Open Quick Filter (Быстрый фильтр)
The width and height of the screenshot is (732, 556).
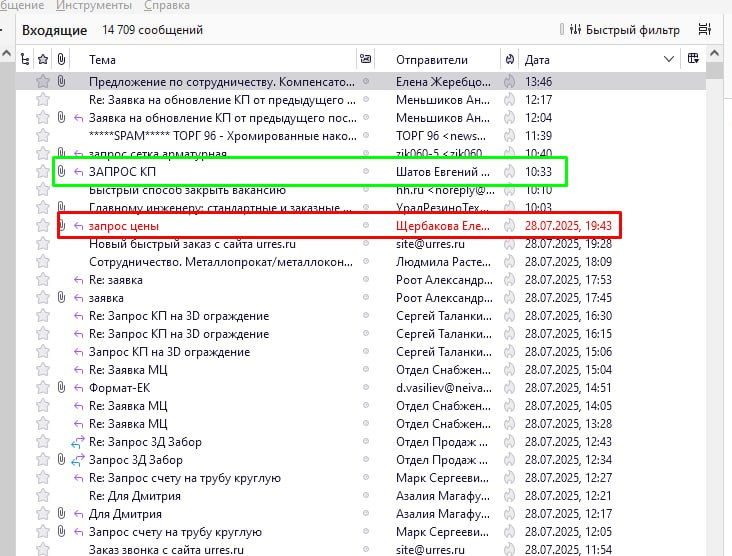(x=624, y=30)
